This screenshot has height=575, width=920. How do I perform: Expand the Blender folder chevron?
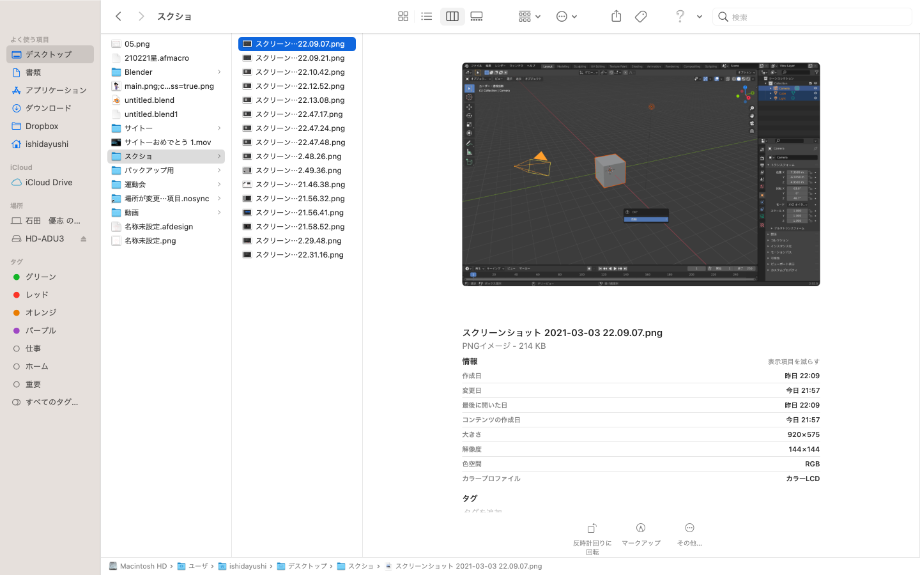coord(219,72)
